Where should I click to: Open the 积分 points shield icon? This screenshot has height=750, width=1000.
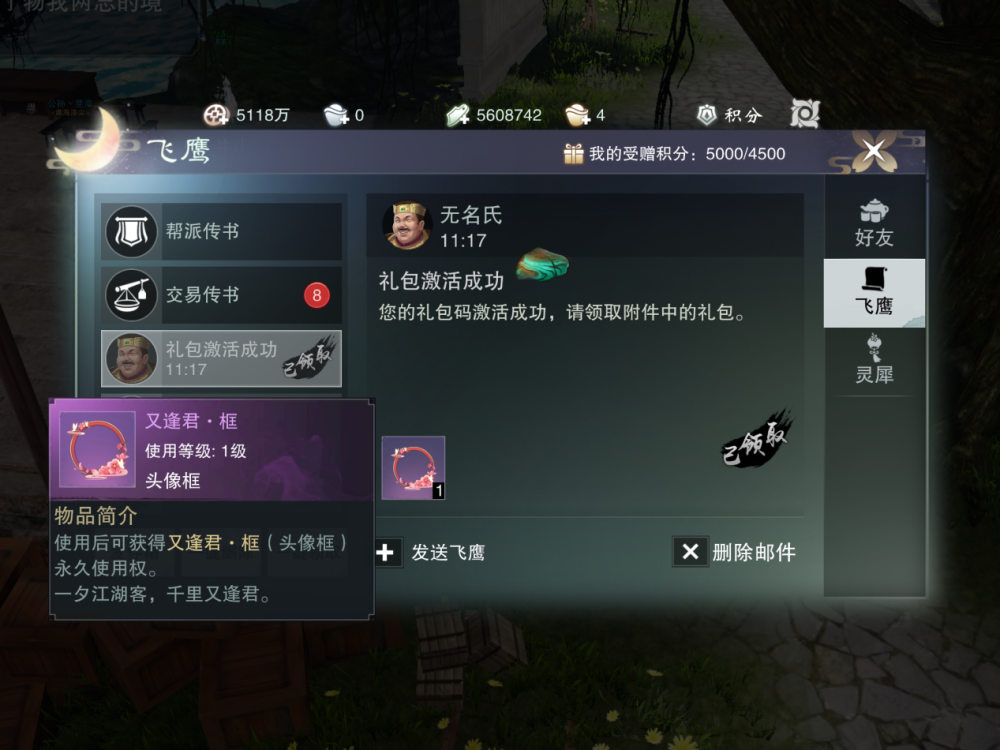pyautogui.click(x=707, y=115)
